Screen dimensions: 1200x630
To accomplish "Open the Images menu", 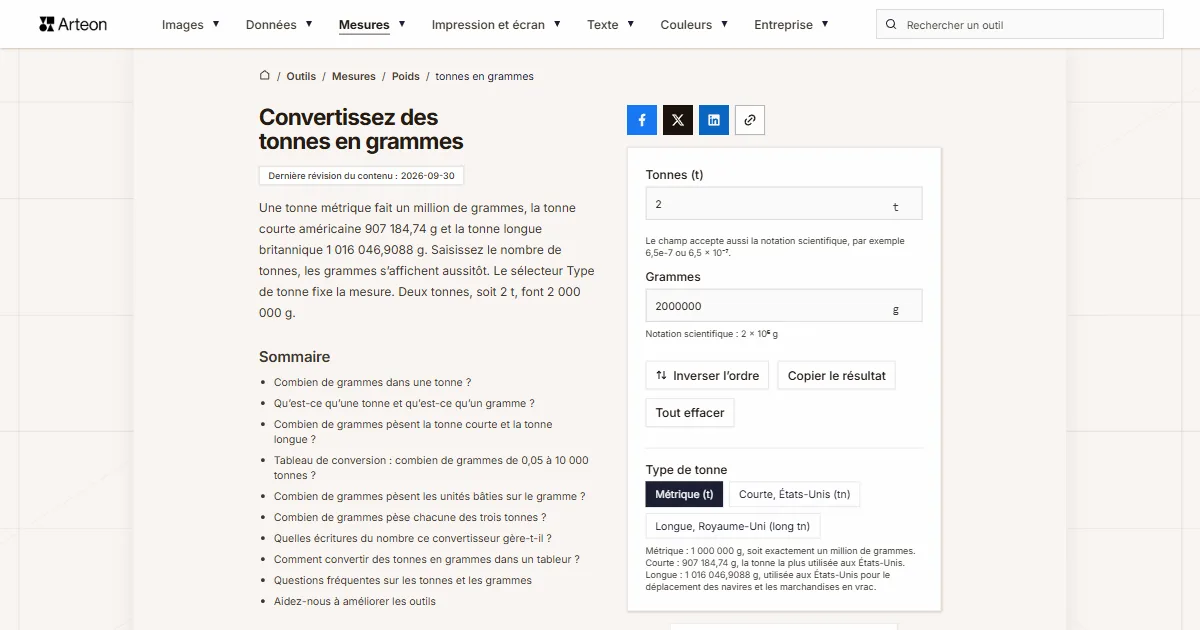I will coord(191,24).
